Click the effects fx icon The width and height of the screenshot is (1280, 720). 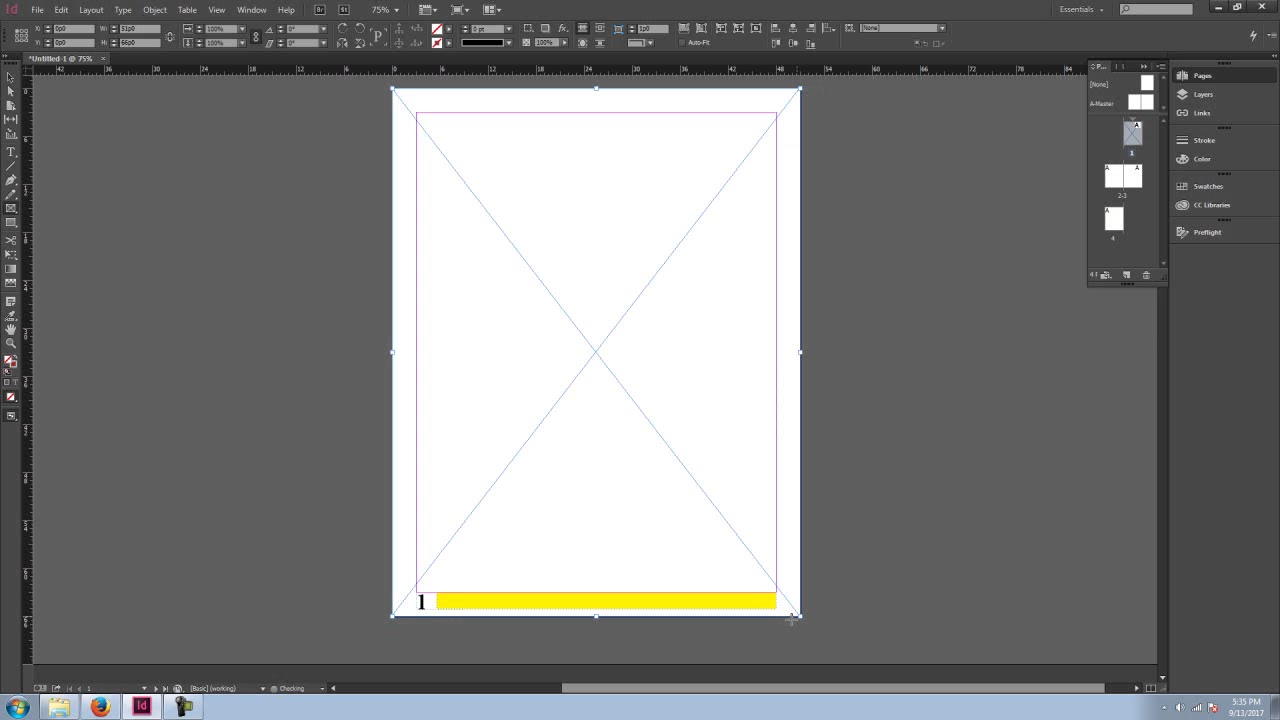click(563, 28)
